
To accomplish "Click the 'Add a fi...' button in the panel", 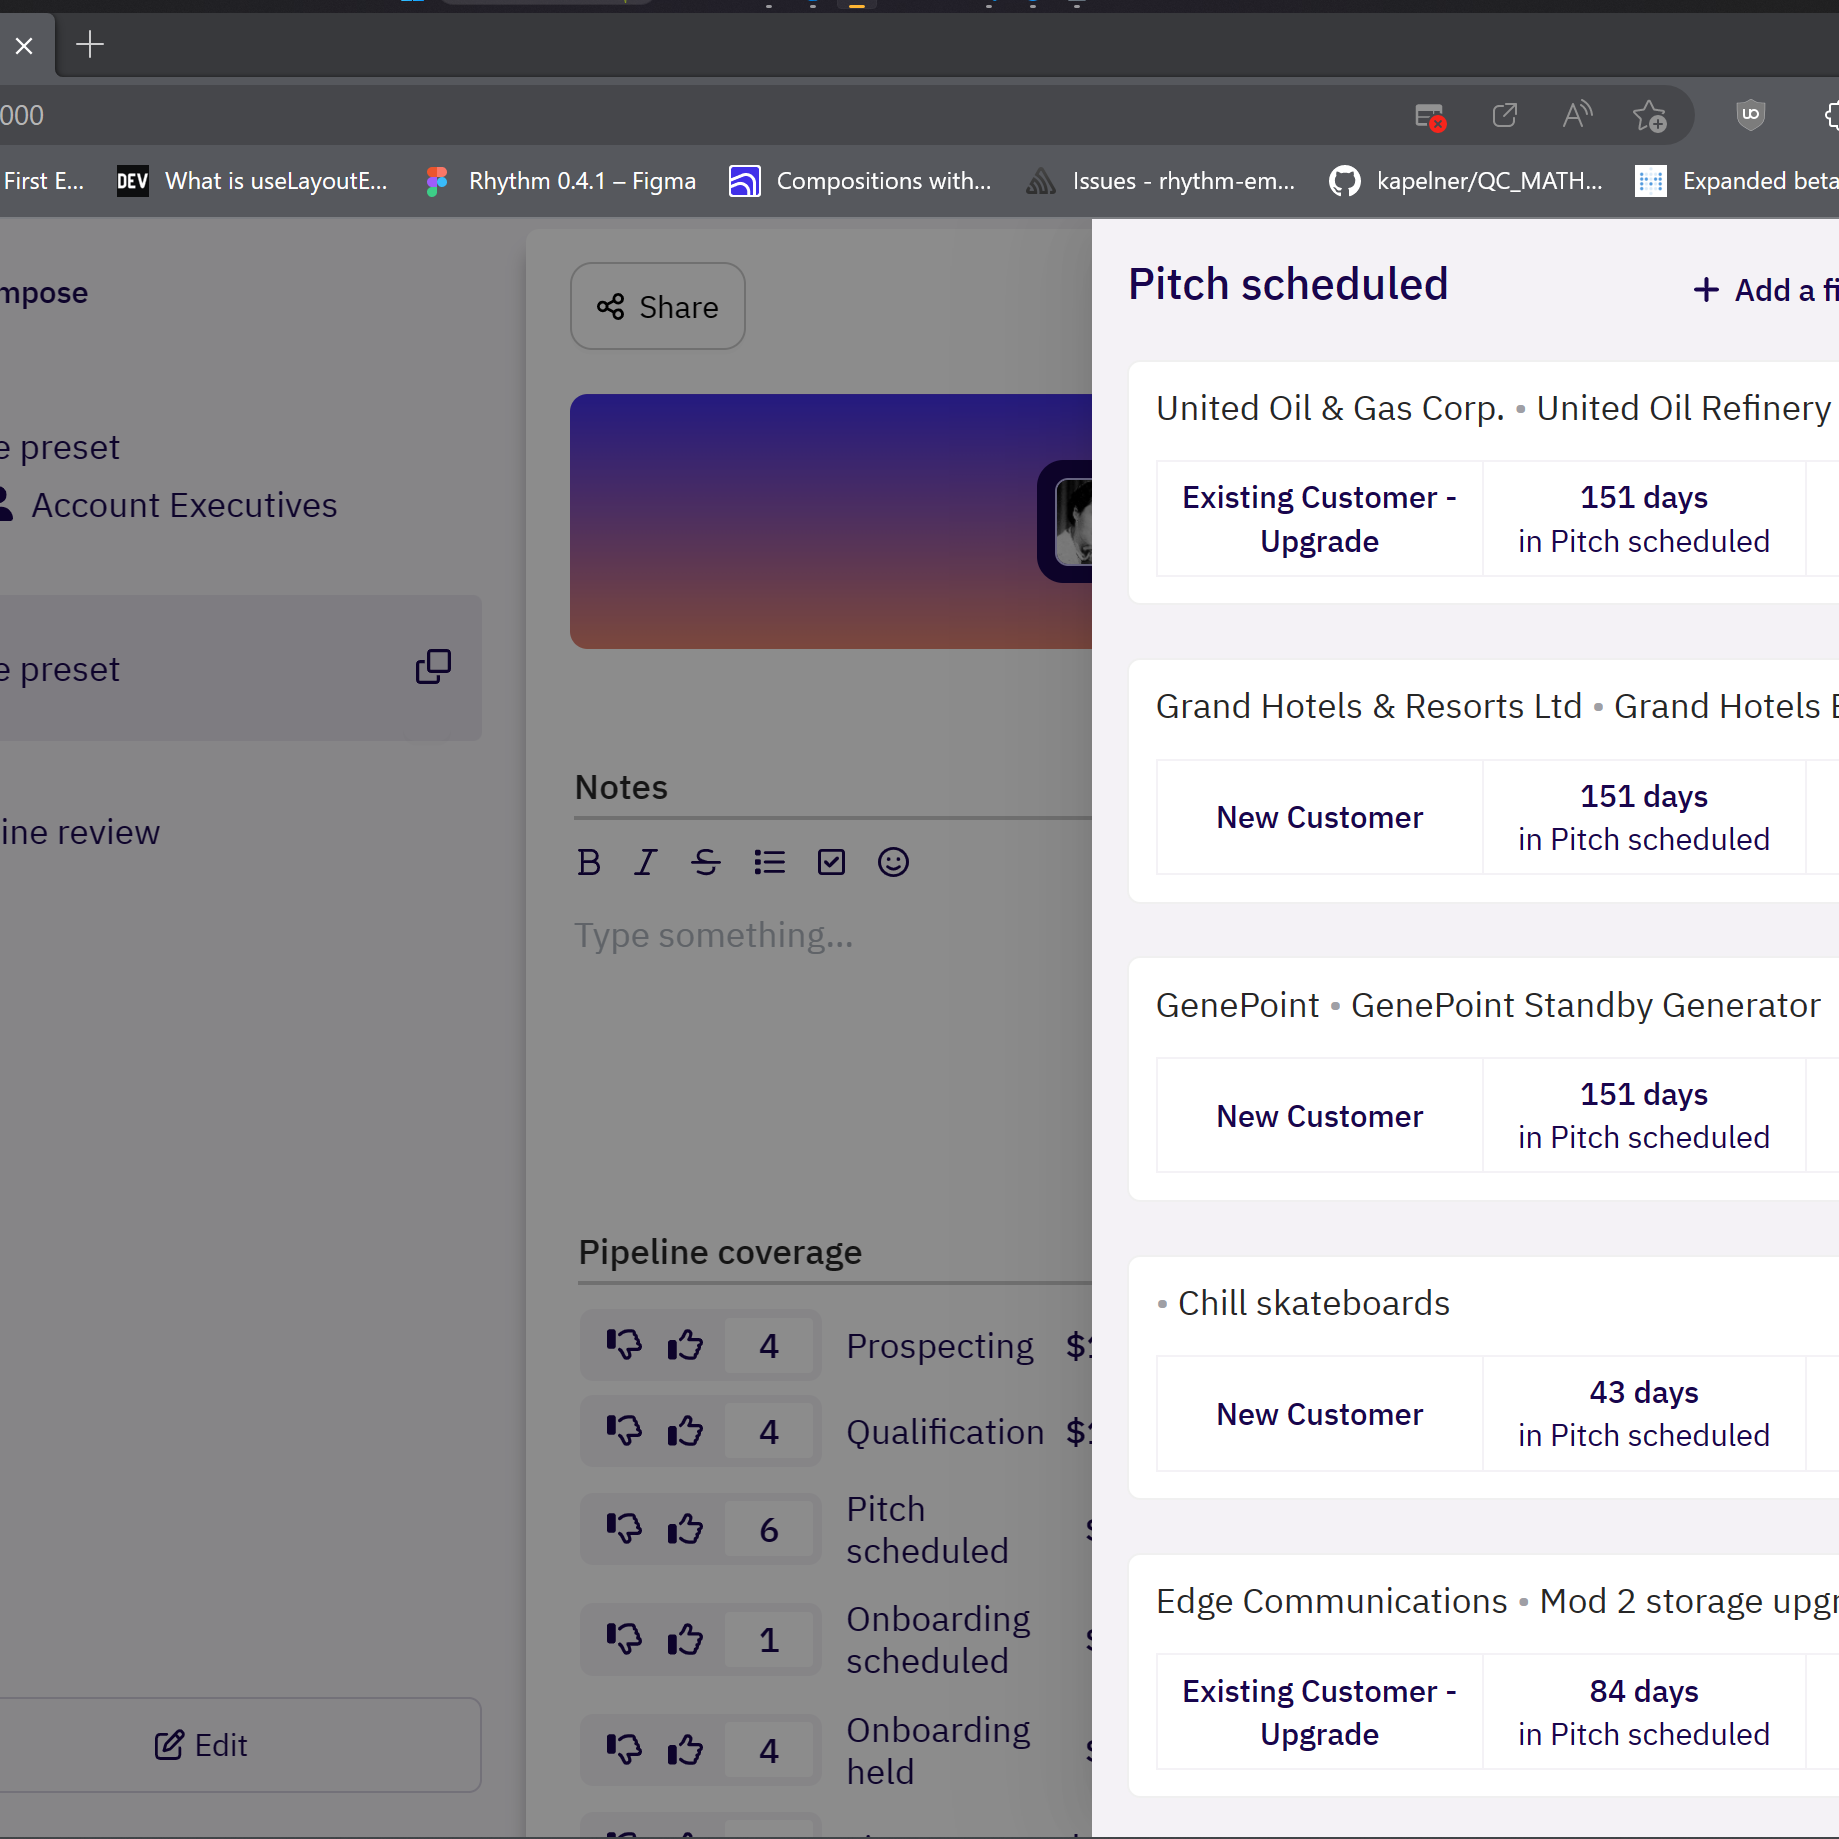I will 1766,290.
